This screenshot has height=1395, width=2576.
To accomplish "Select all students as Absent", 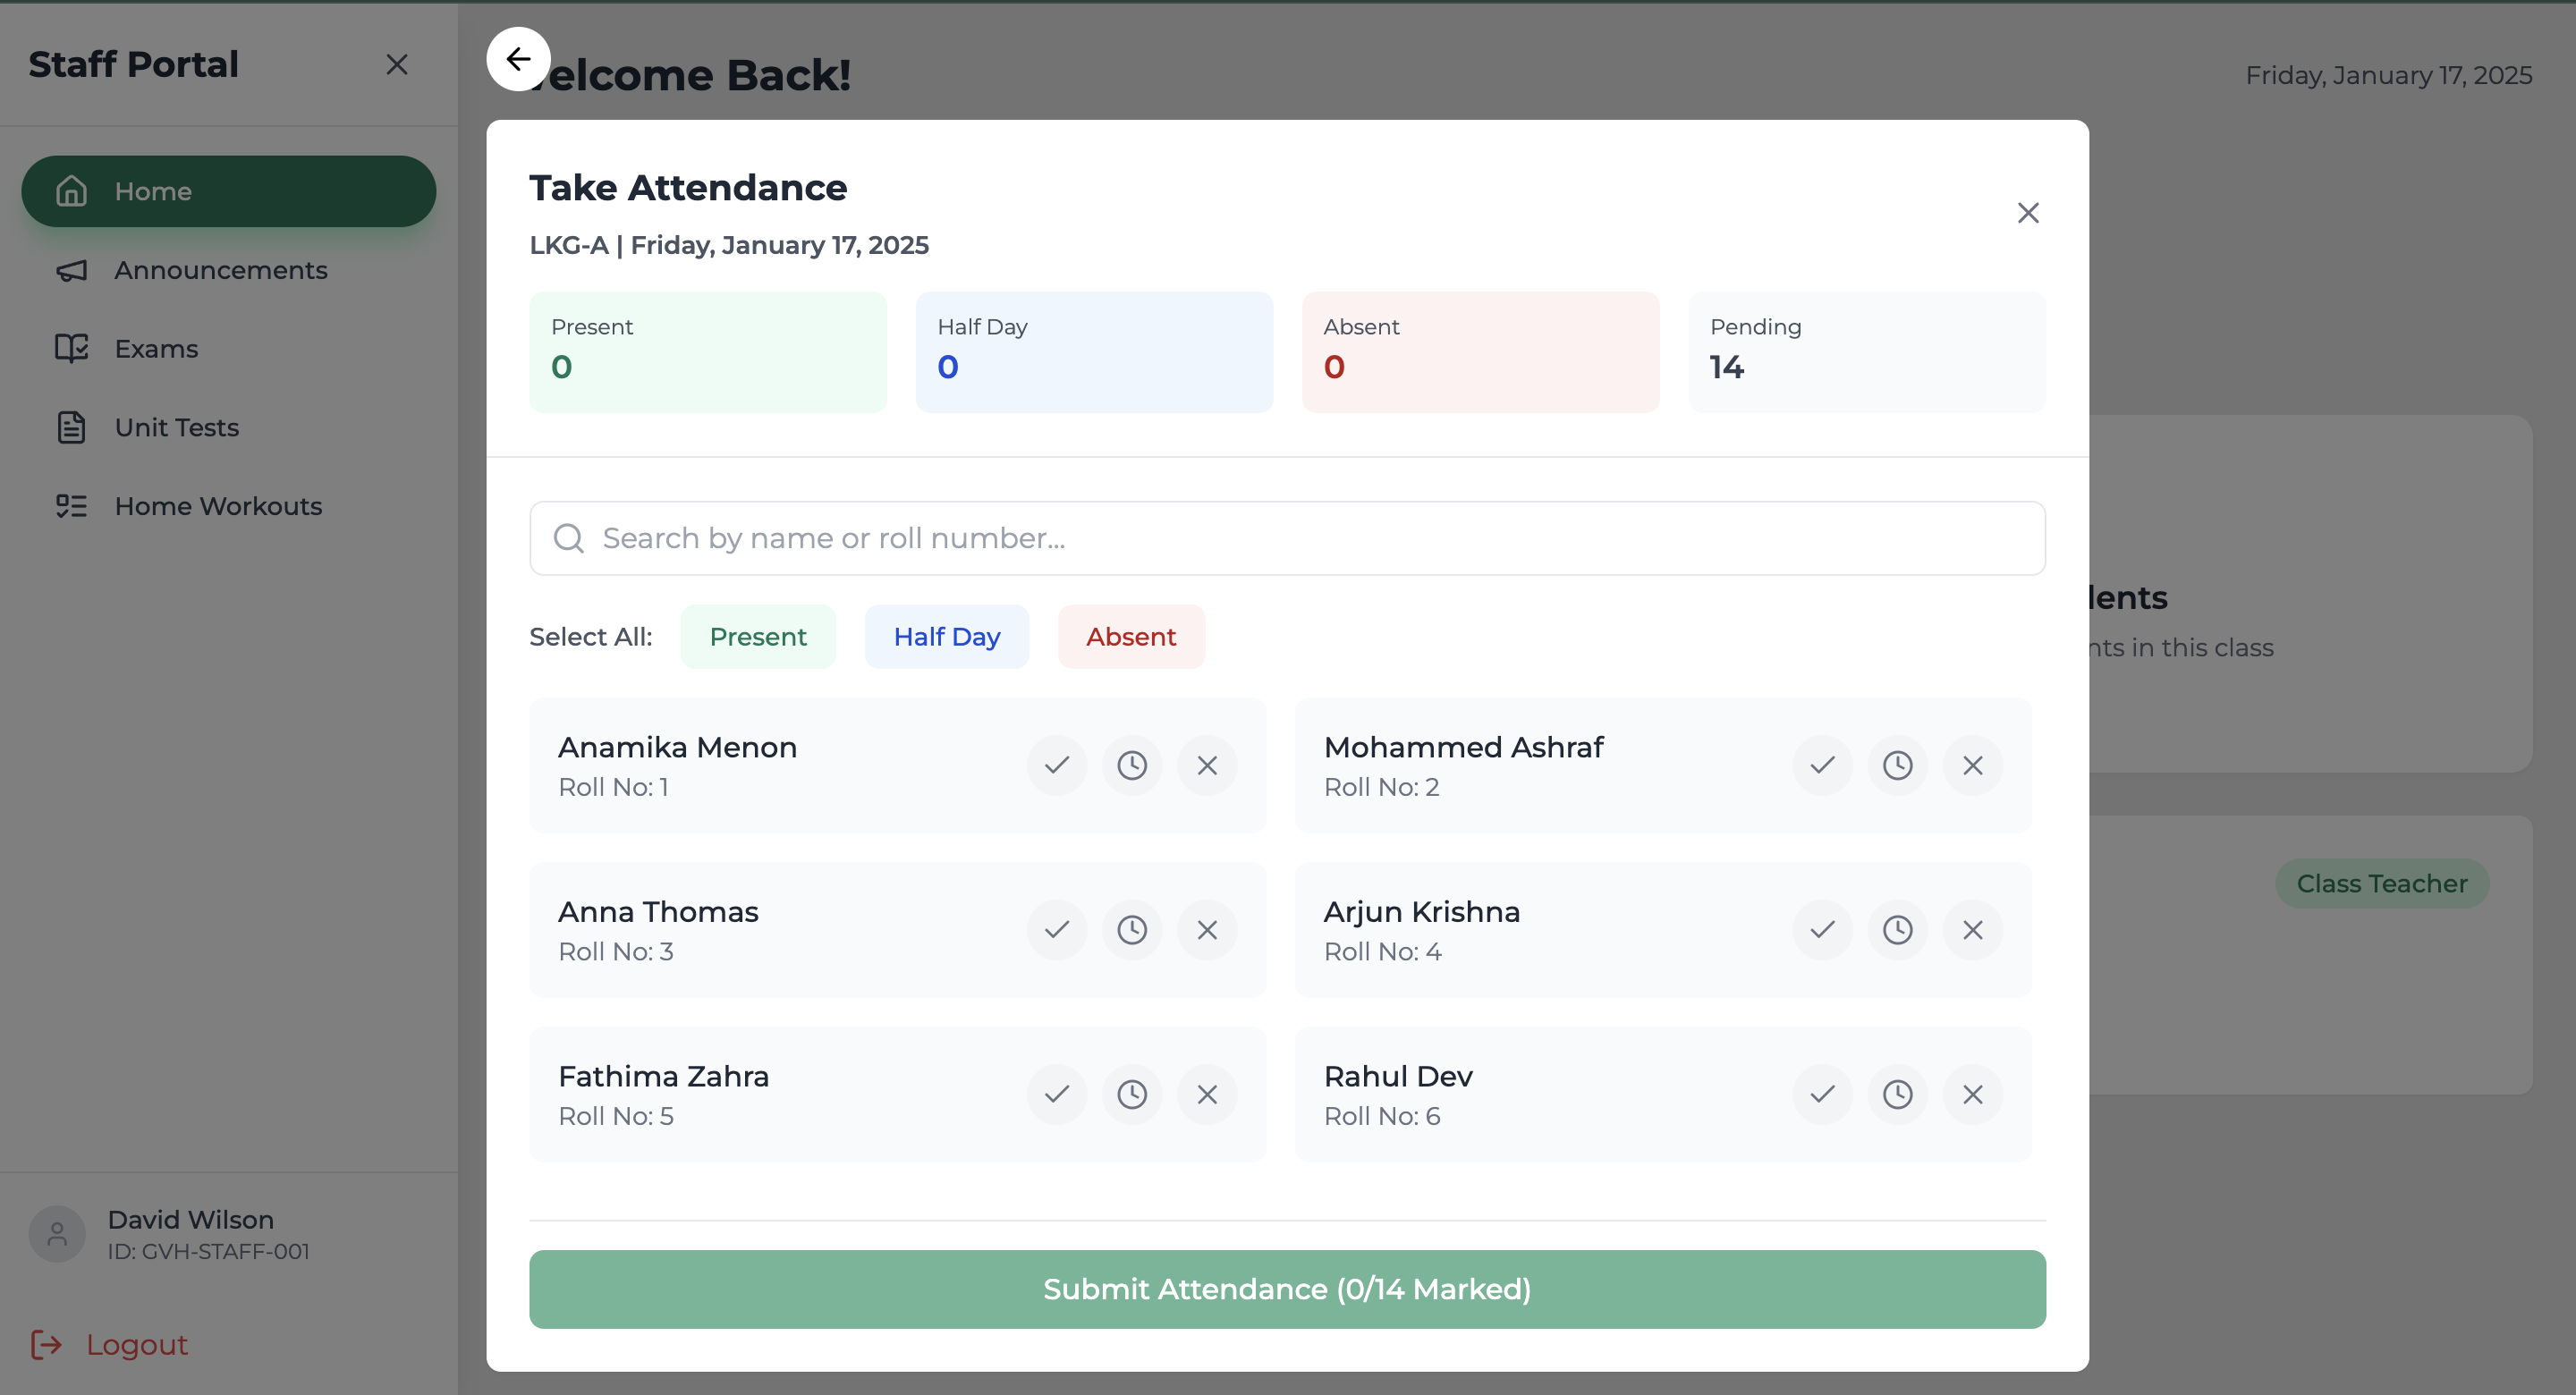I will [x=1130, y=637].
